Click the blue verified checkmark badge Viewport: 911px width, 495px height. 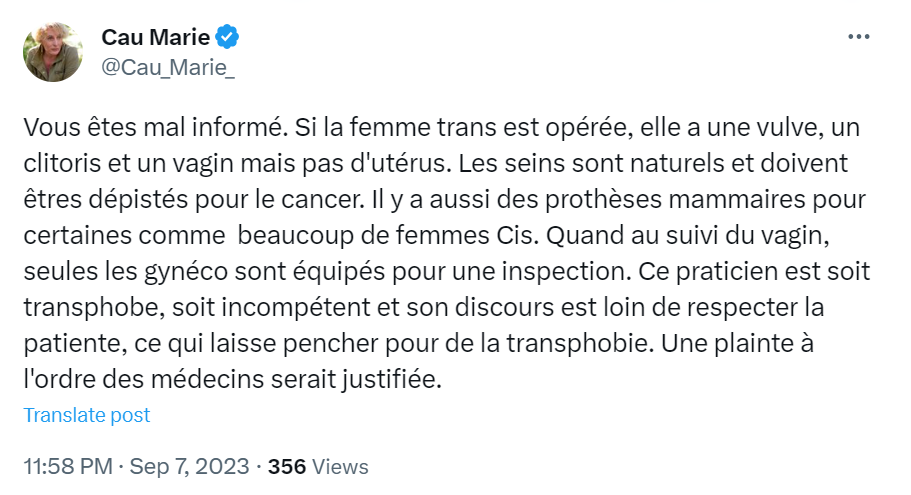227,37
